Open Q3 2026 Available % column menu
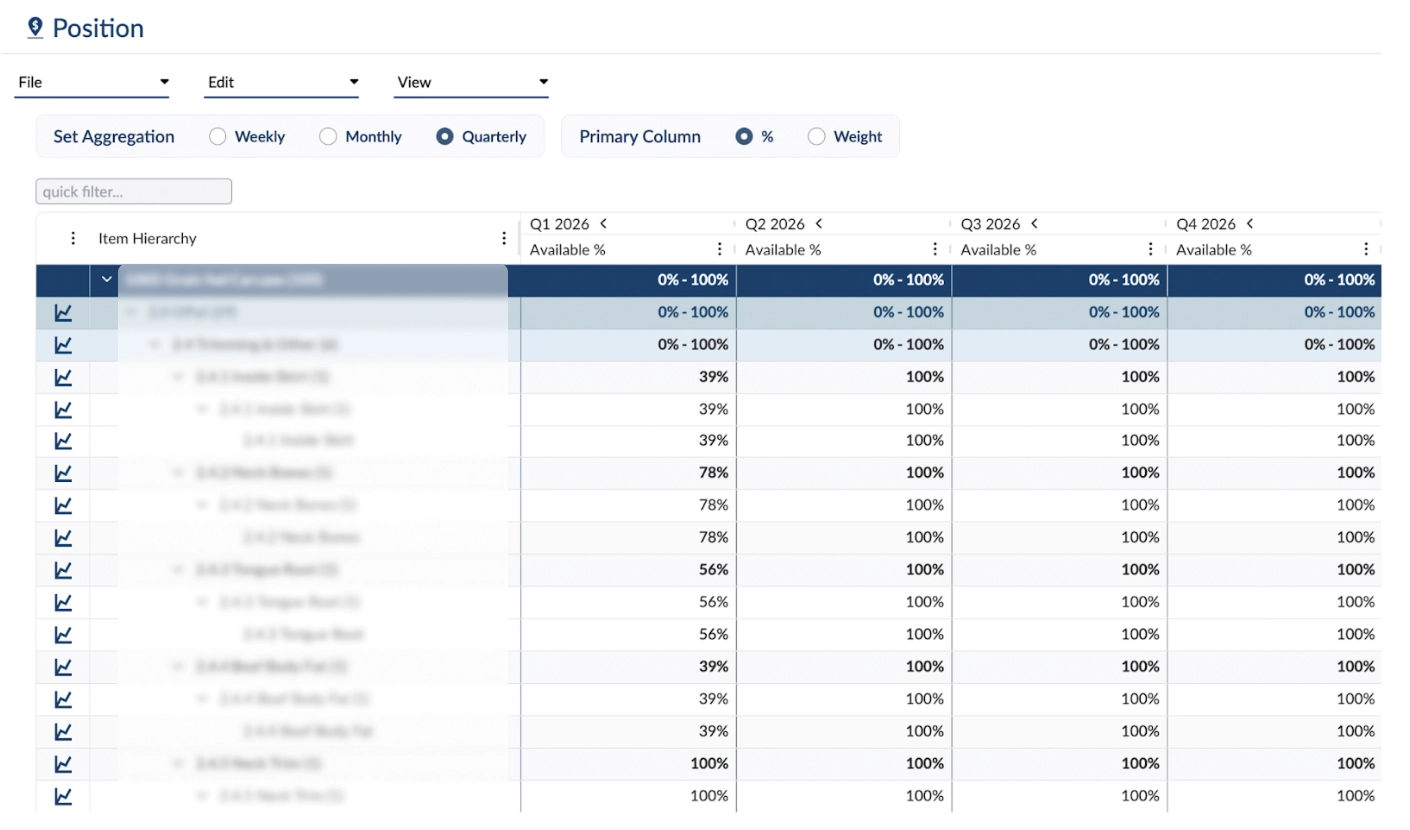 click(1151, 250)
